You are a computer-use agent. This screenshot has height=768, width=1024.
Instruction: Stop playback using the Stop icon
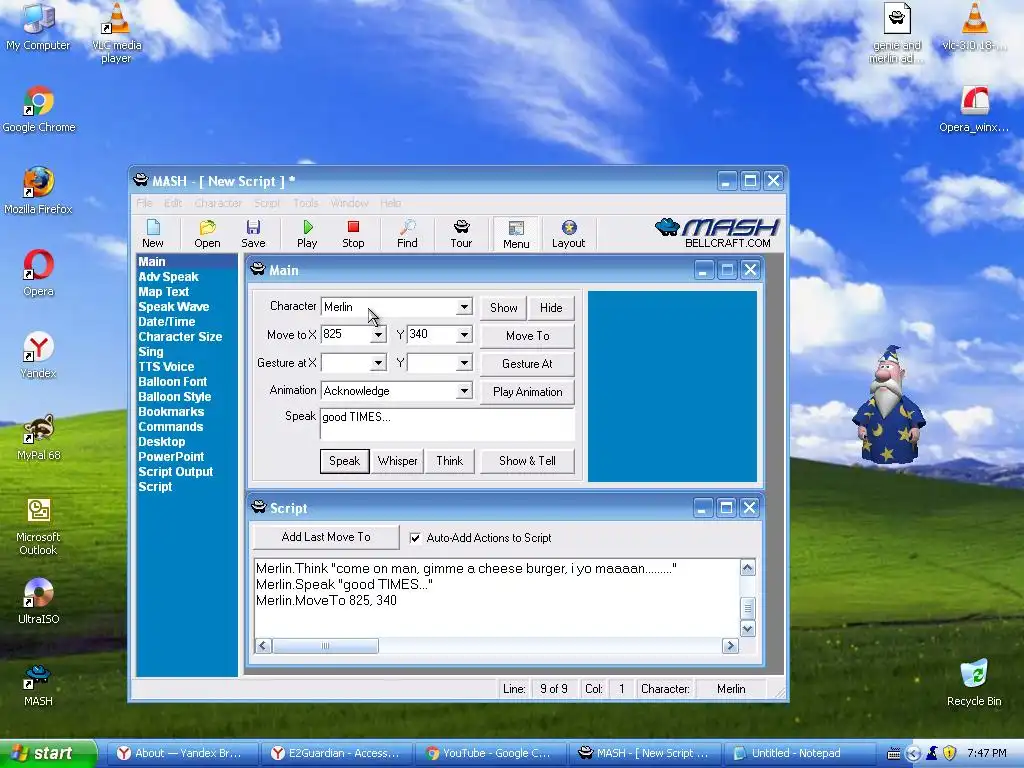point(353,233)
